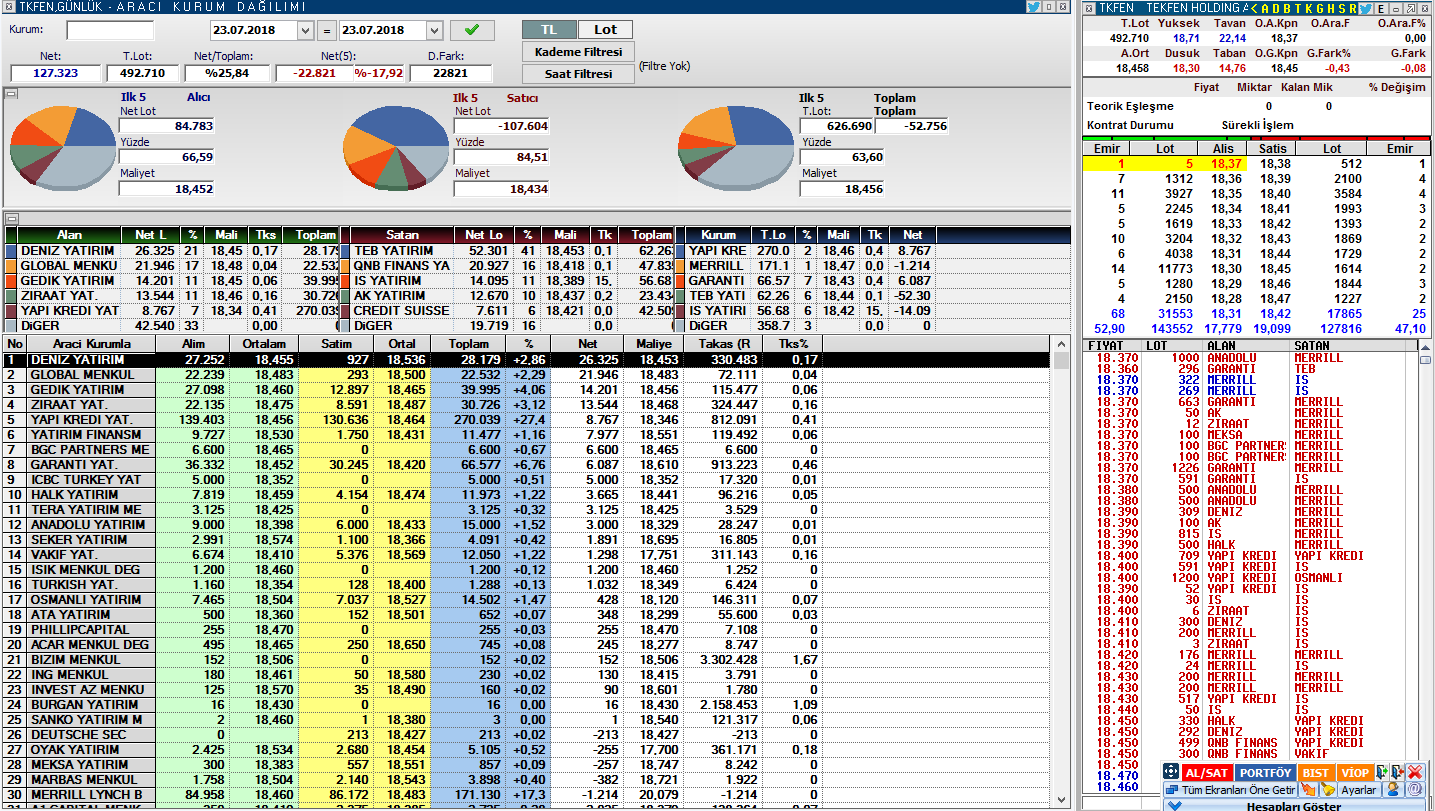Open the VİOP button
The width and height of the screenshot is (1435, 811).
[x=1355, y=772]
